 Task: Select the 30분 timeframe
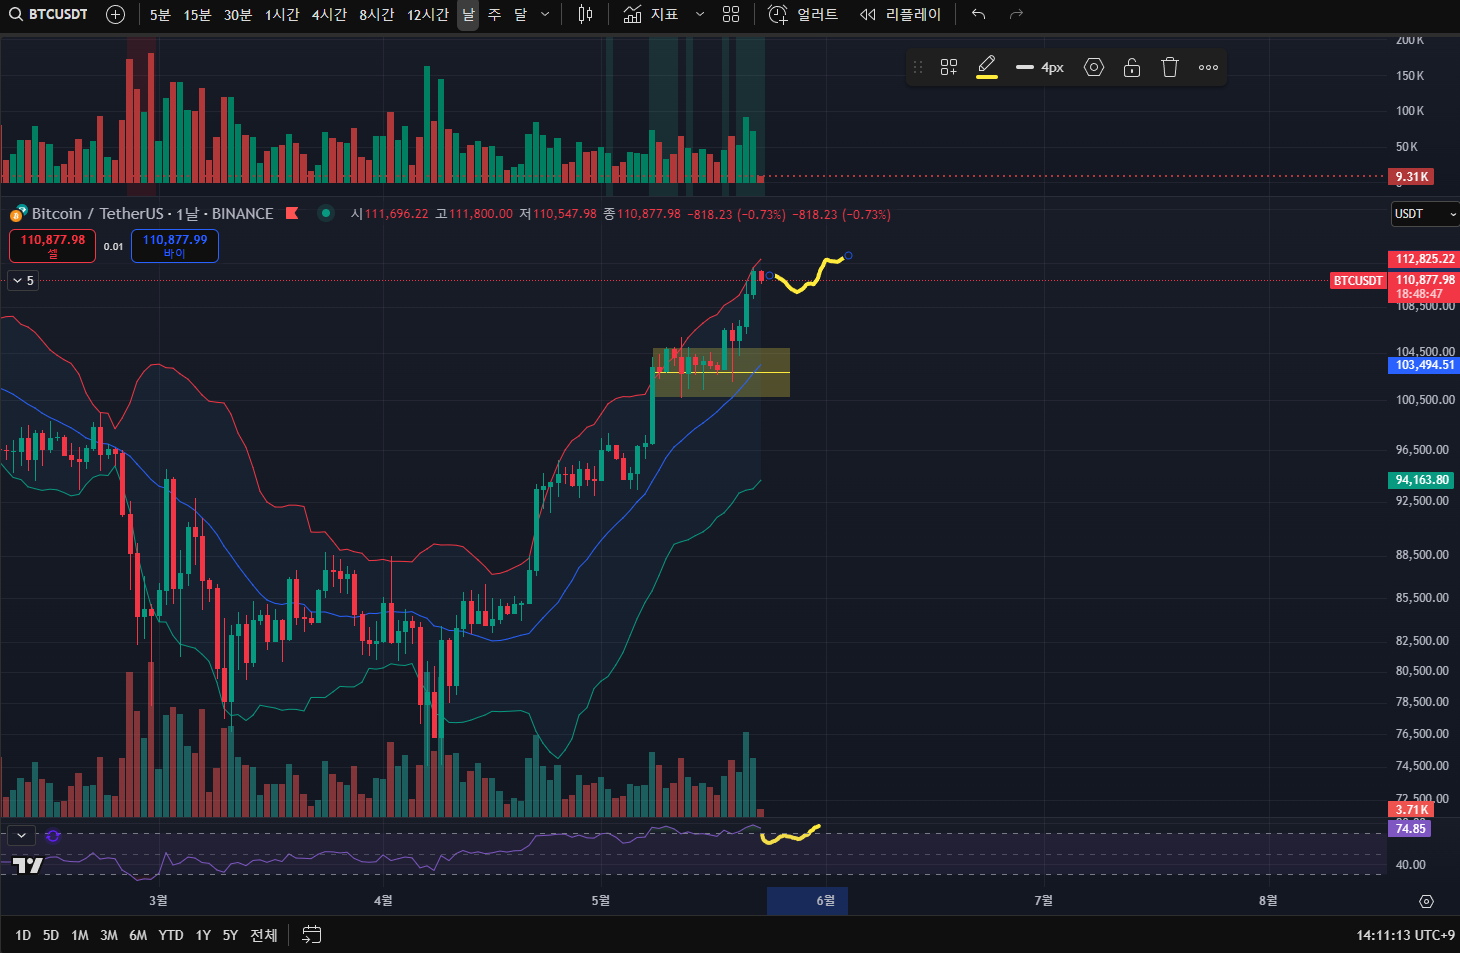238,14
